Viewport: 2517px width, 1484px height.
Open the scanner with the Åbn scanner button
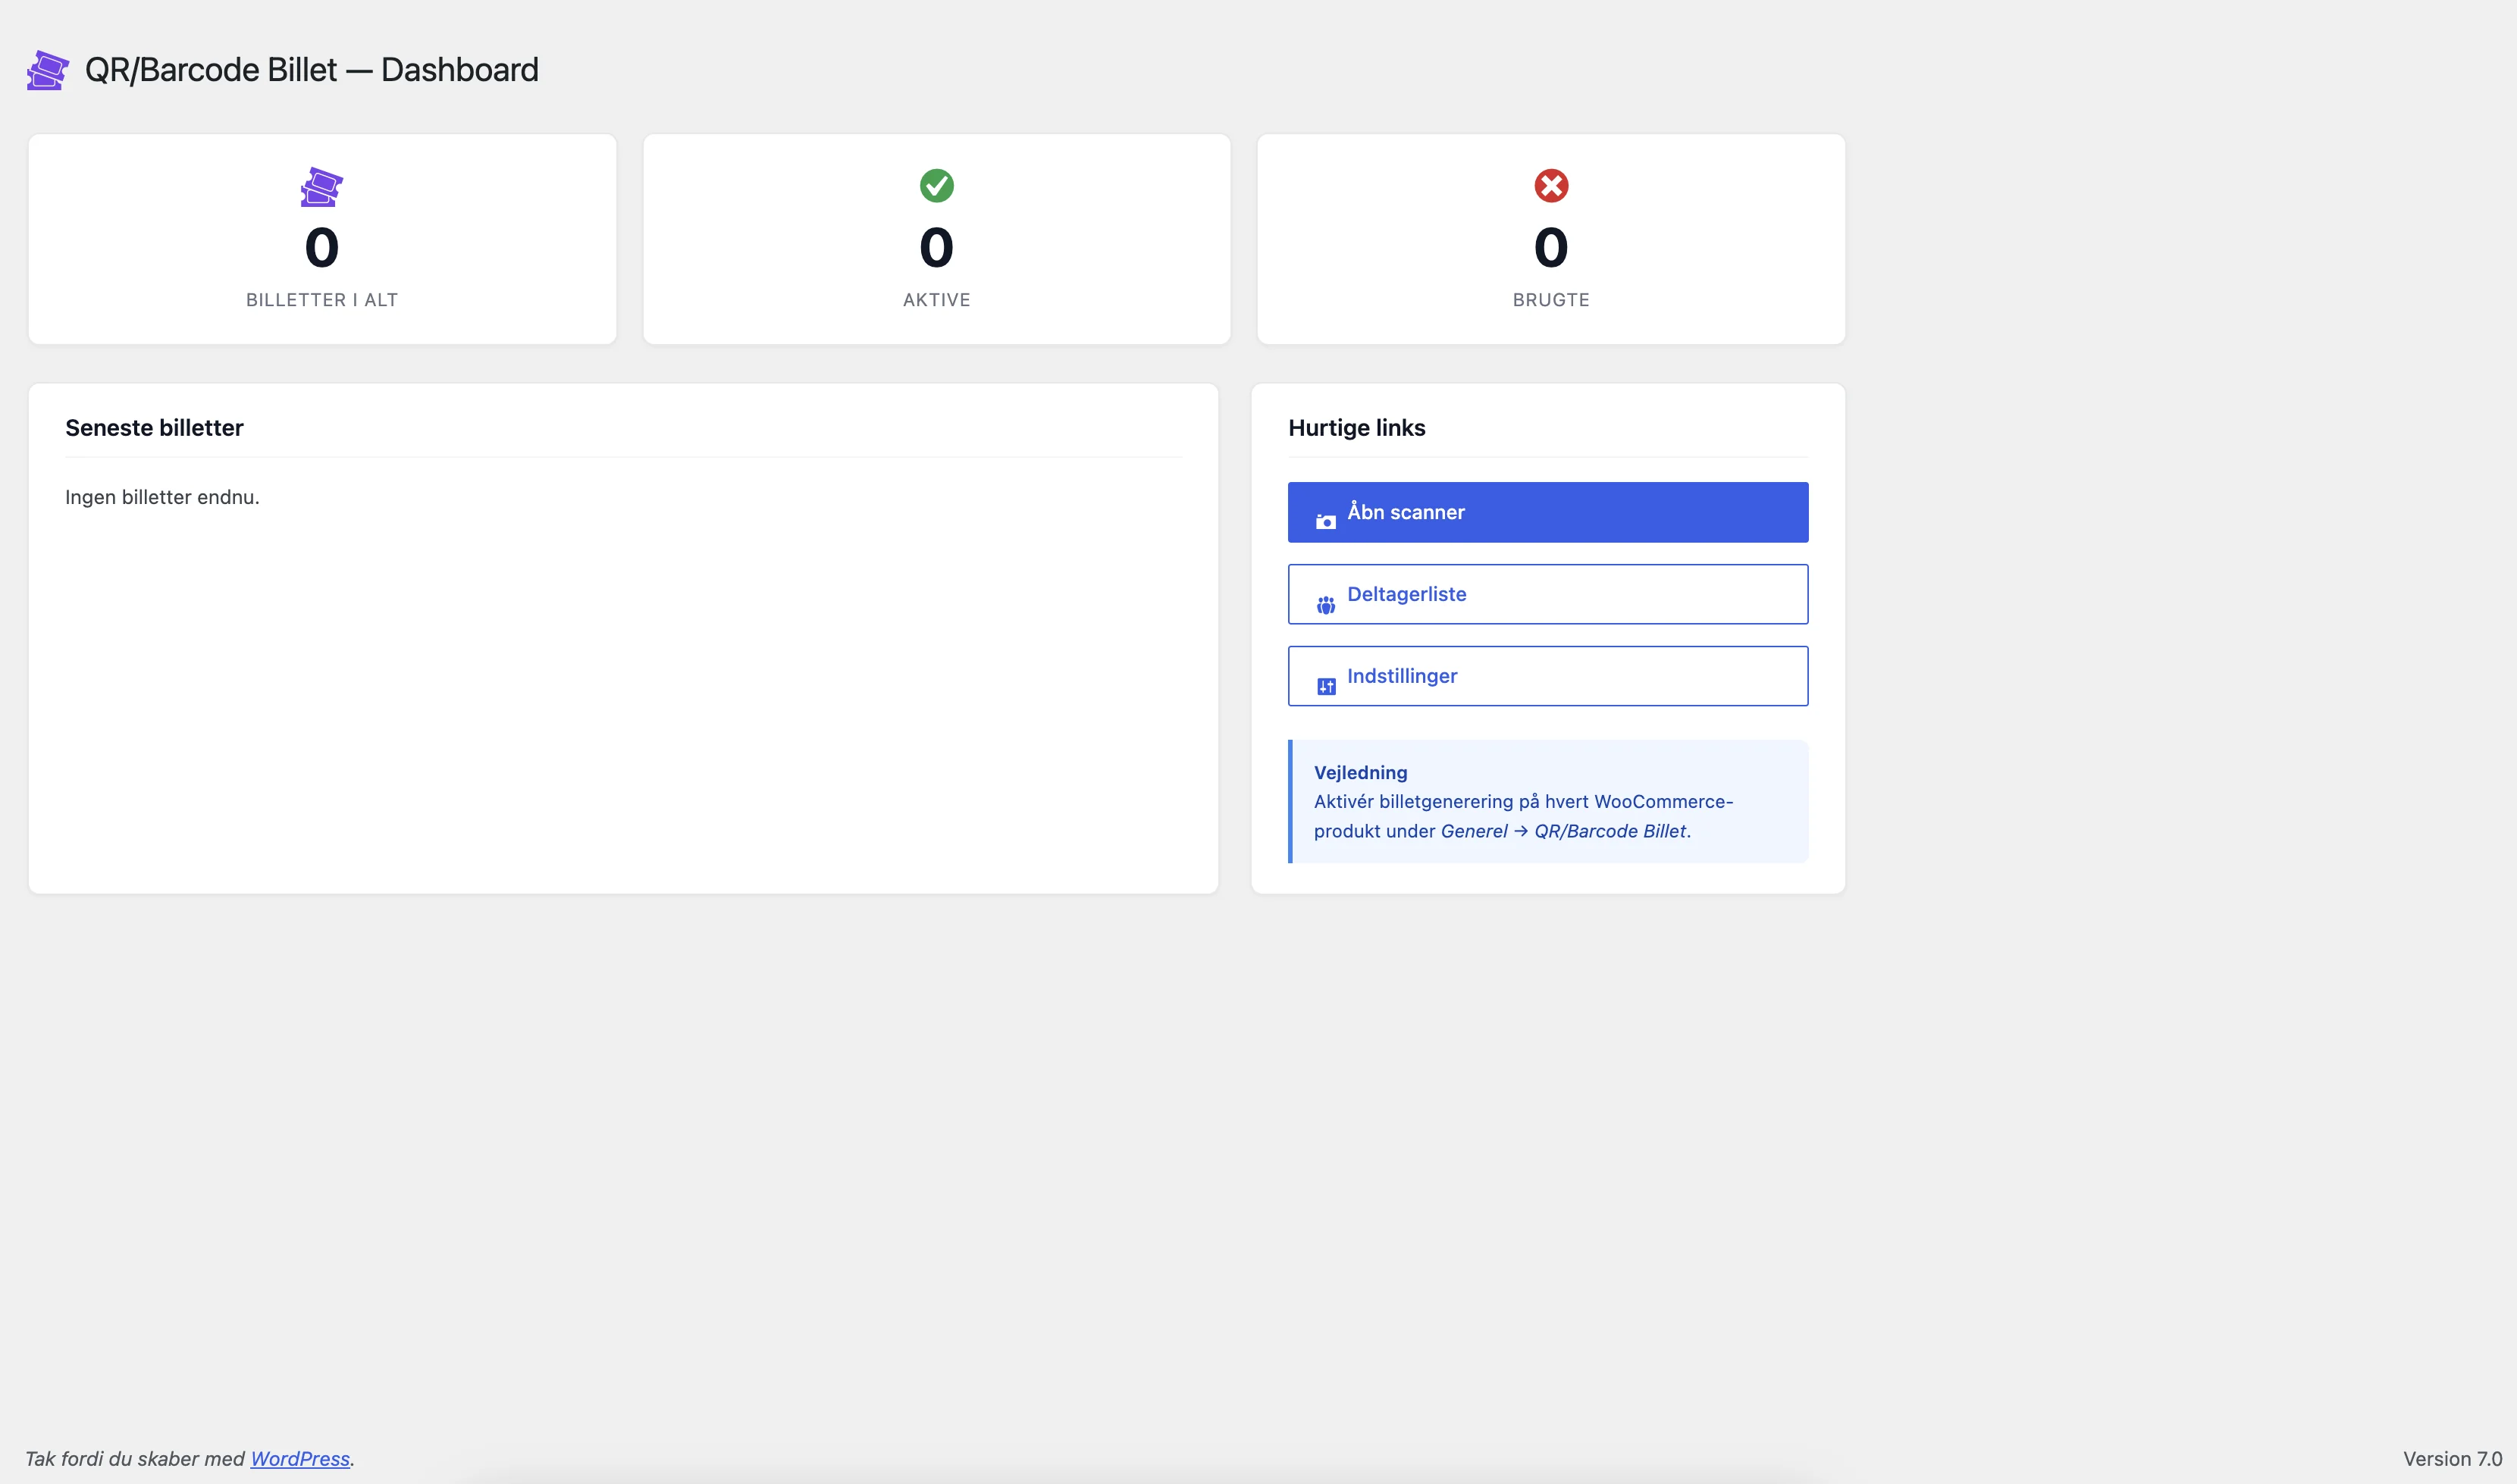tap(1547, 512)
